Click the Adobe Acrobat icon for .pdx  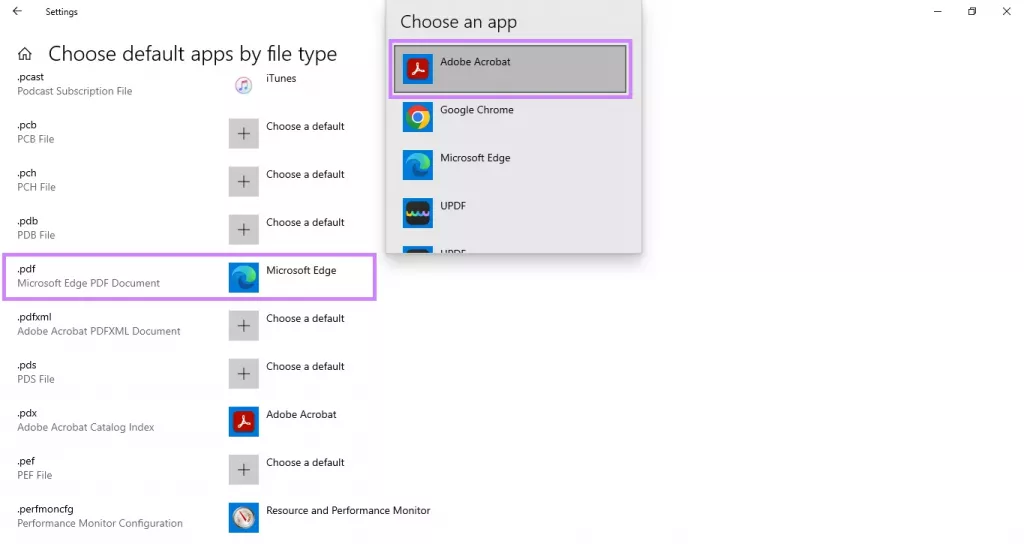click(244, 422)
